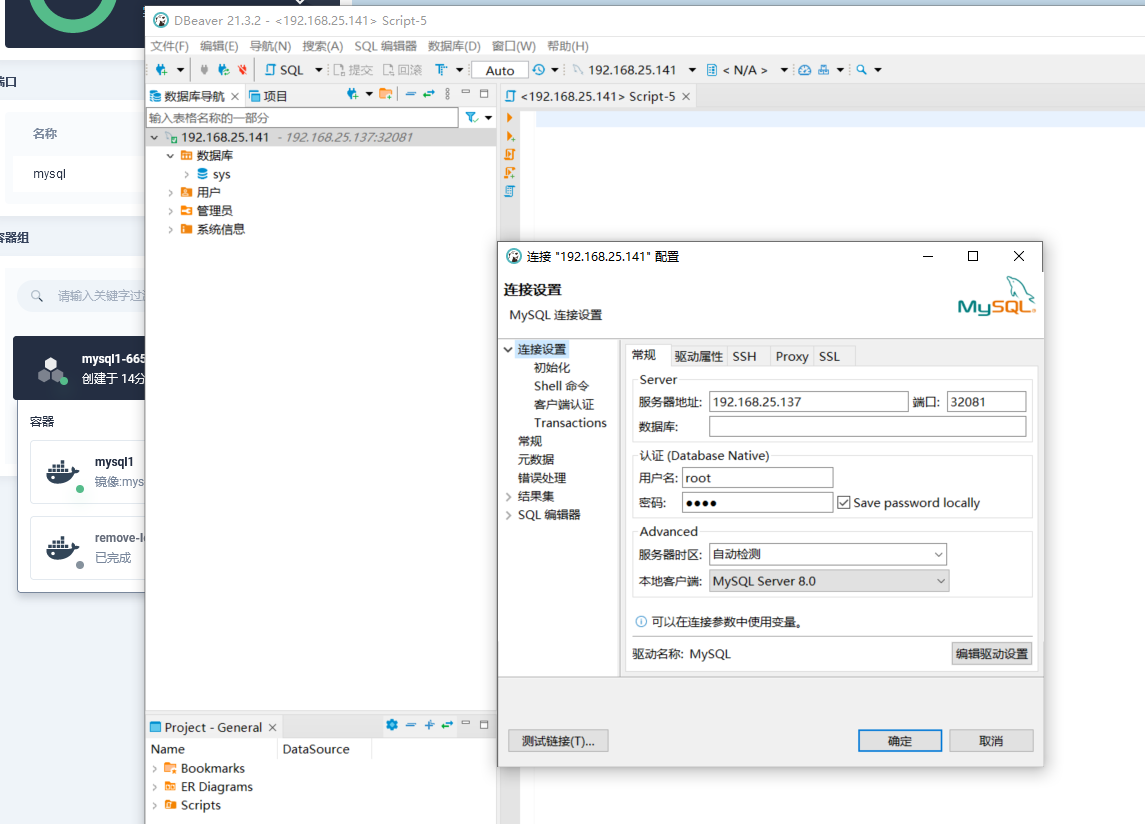Viewport: 1145px width, 824px height.
Task: Switch to the 项目 tab
Action: (x=268, y=96)
